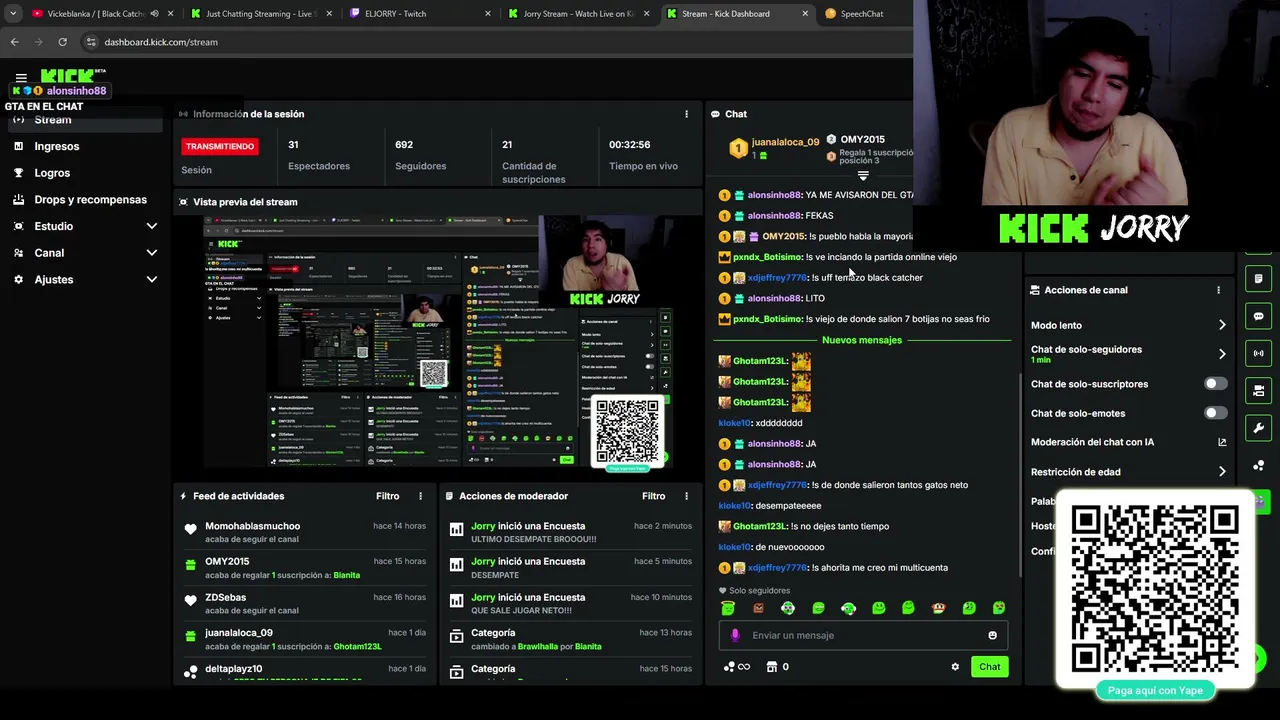This screenshot has width=1280, height=720.
Task: Click the chat bubble icon in right rail
Action: [x=1258, y=316]
